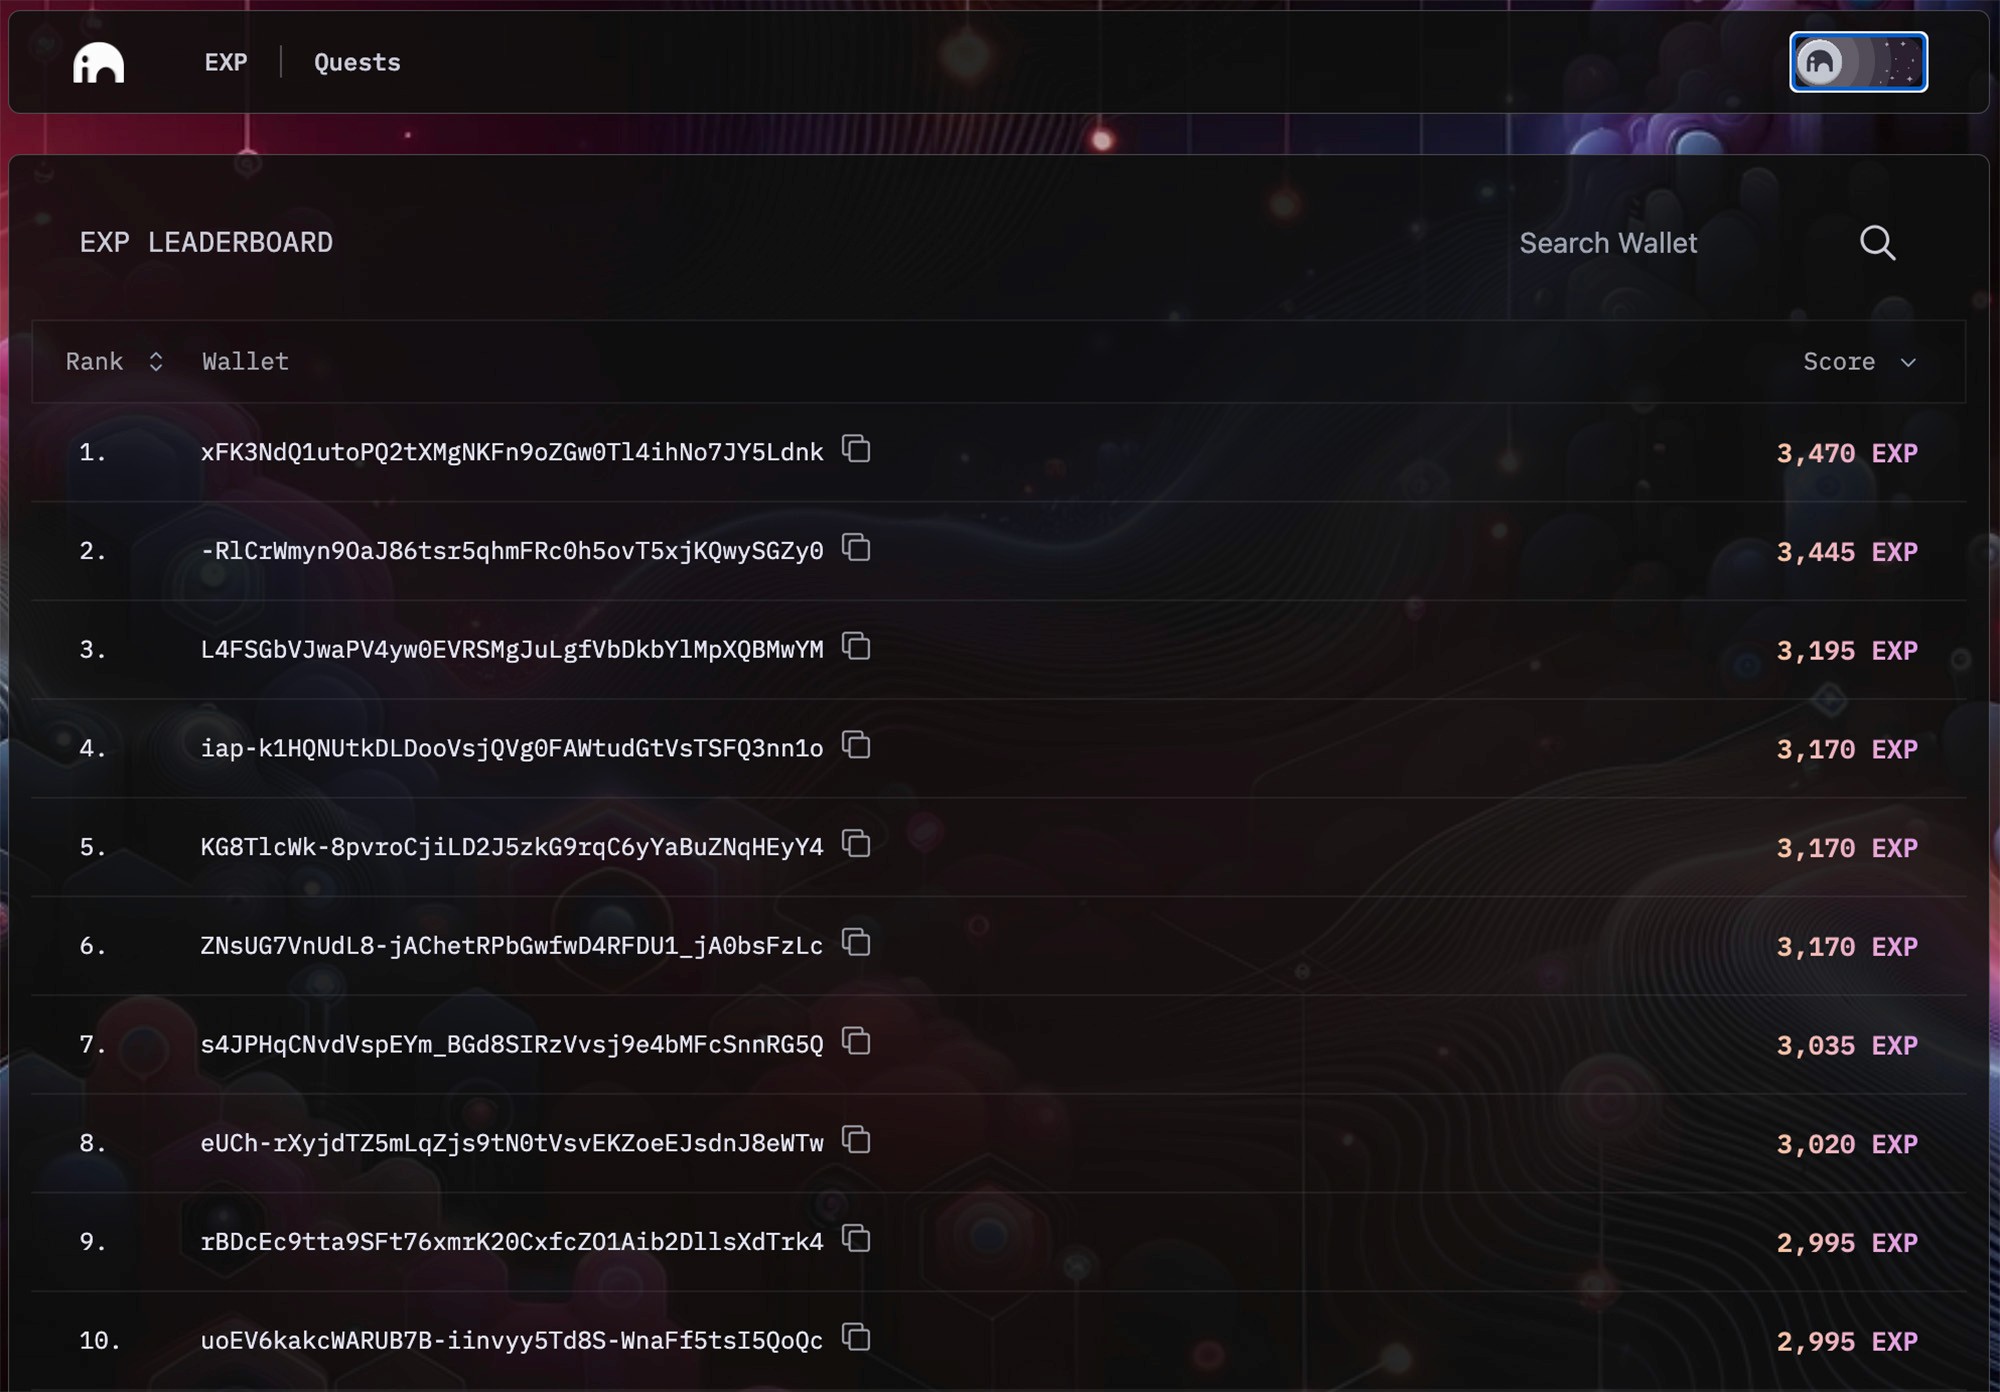Sort leaderboard by Rank column arrows
Viewport: 2000px width, 1392px height.
[155, 362]
